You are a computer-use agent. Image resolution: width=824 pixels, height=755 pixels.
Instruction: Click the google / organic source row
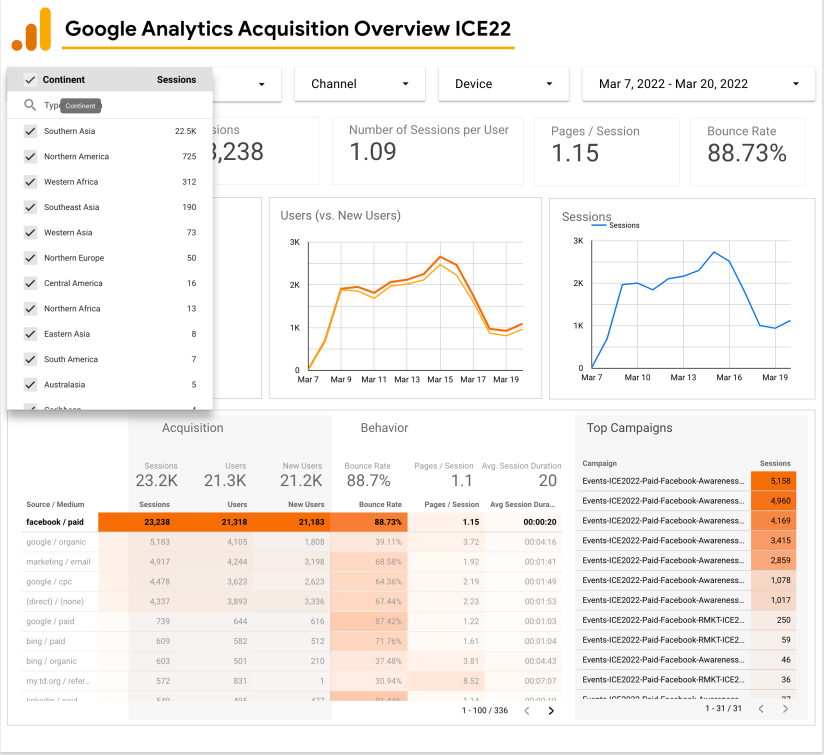pyautogui.click(x=56, y=542)
